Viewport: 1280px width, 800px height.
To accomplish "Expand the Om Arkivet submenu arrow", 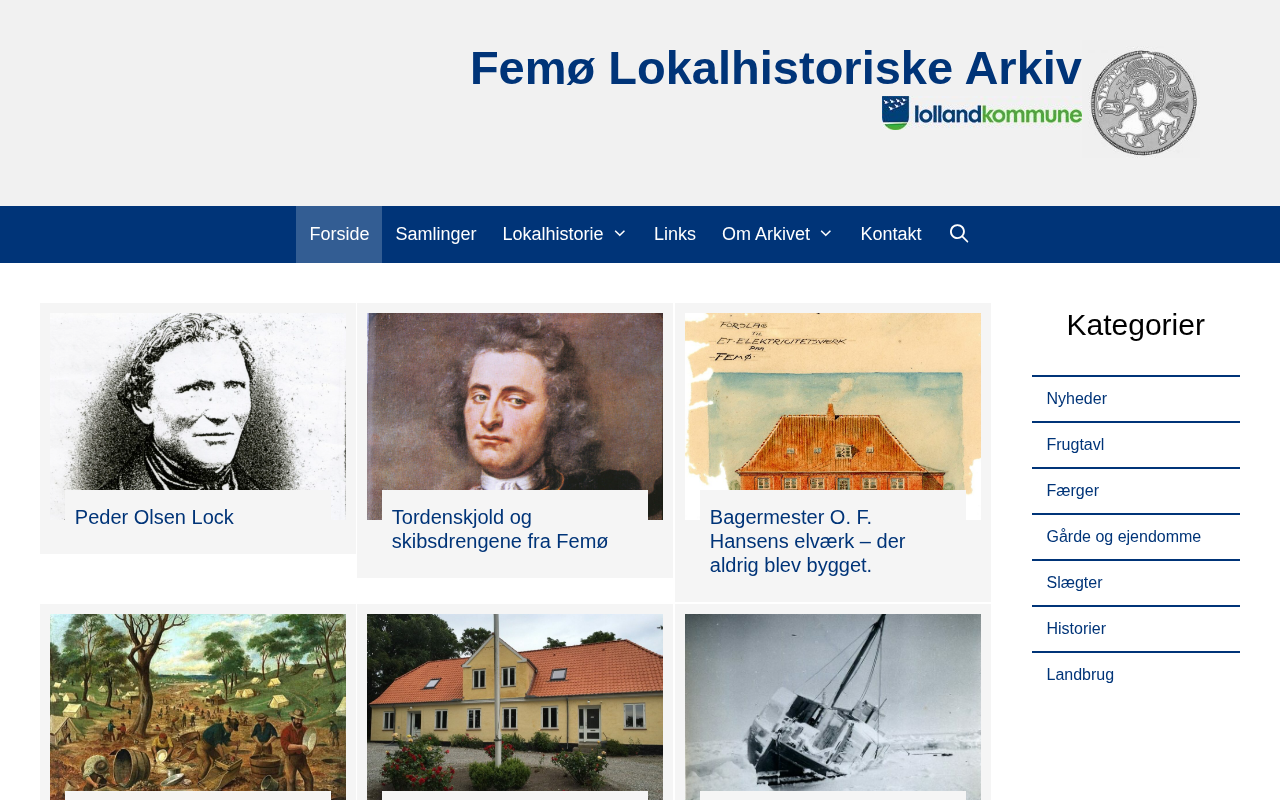I will [x=825, y=234].
